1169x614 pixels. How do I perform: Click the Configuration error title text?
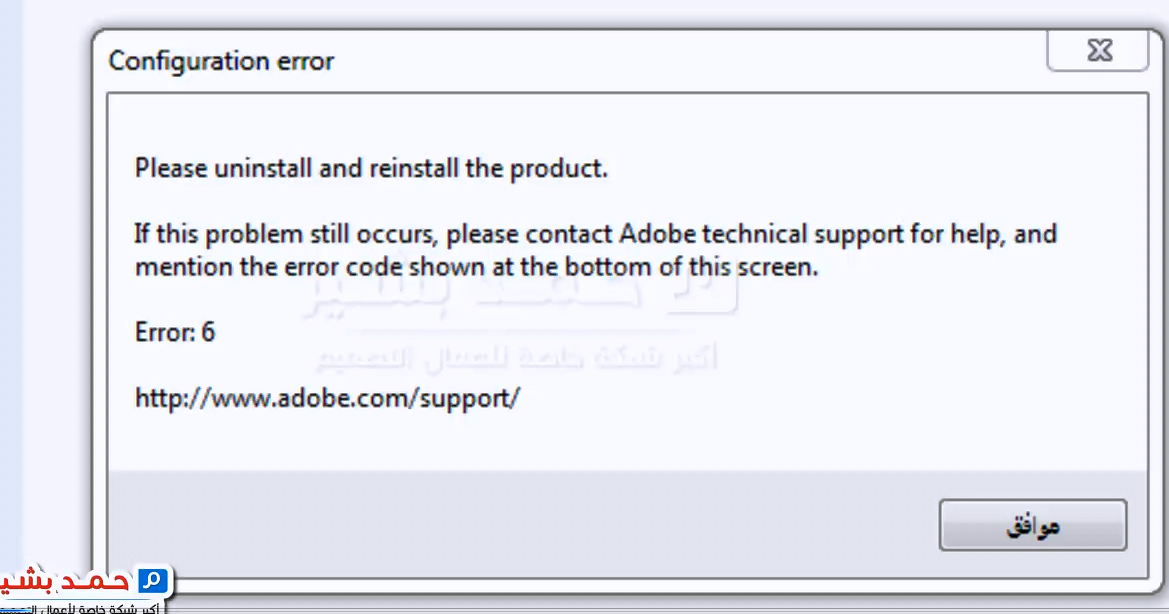point(221,61)
